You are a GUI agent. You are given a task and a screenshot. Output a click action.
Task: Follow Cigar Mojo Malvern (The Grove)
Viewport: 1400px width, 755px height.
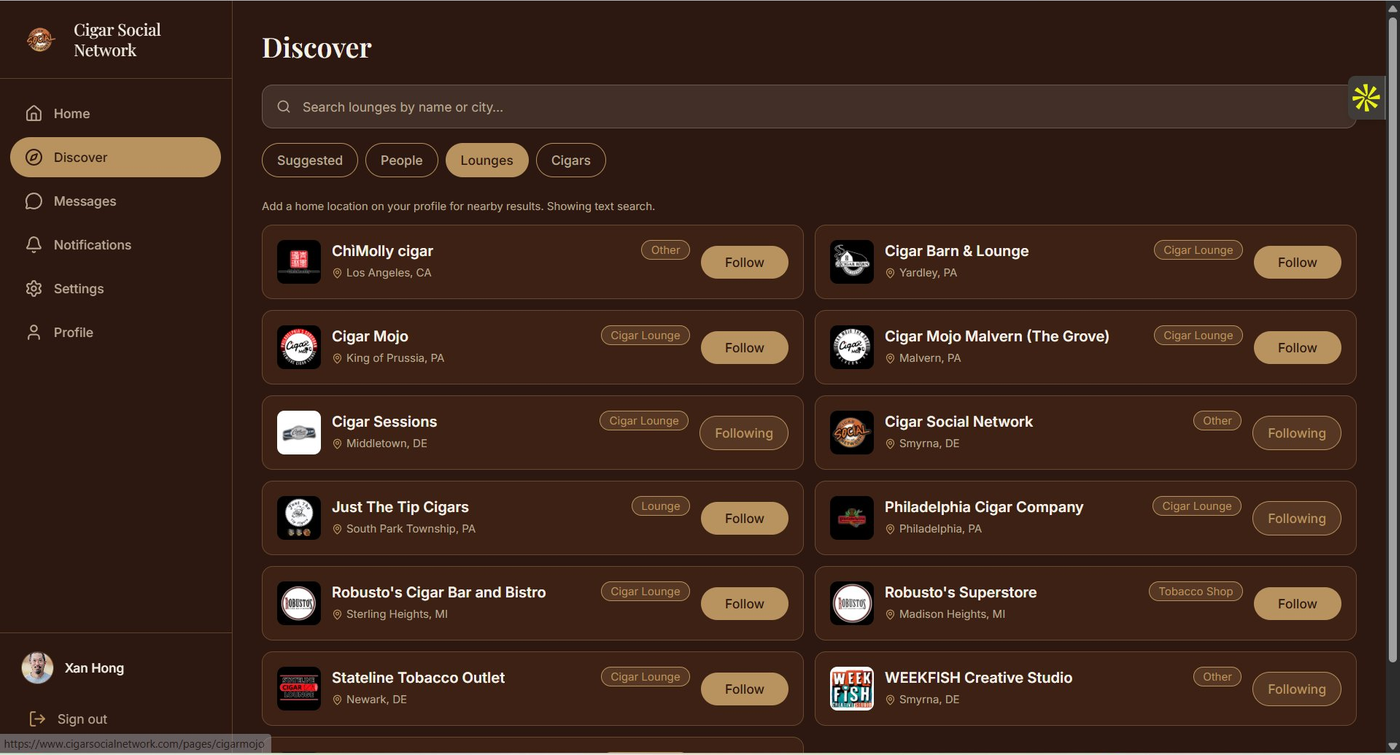[x=1297, y=347]
